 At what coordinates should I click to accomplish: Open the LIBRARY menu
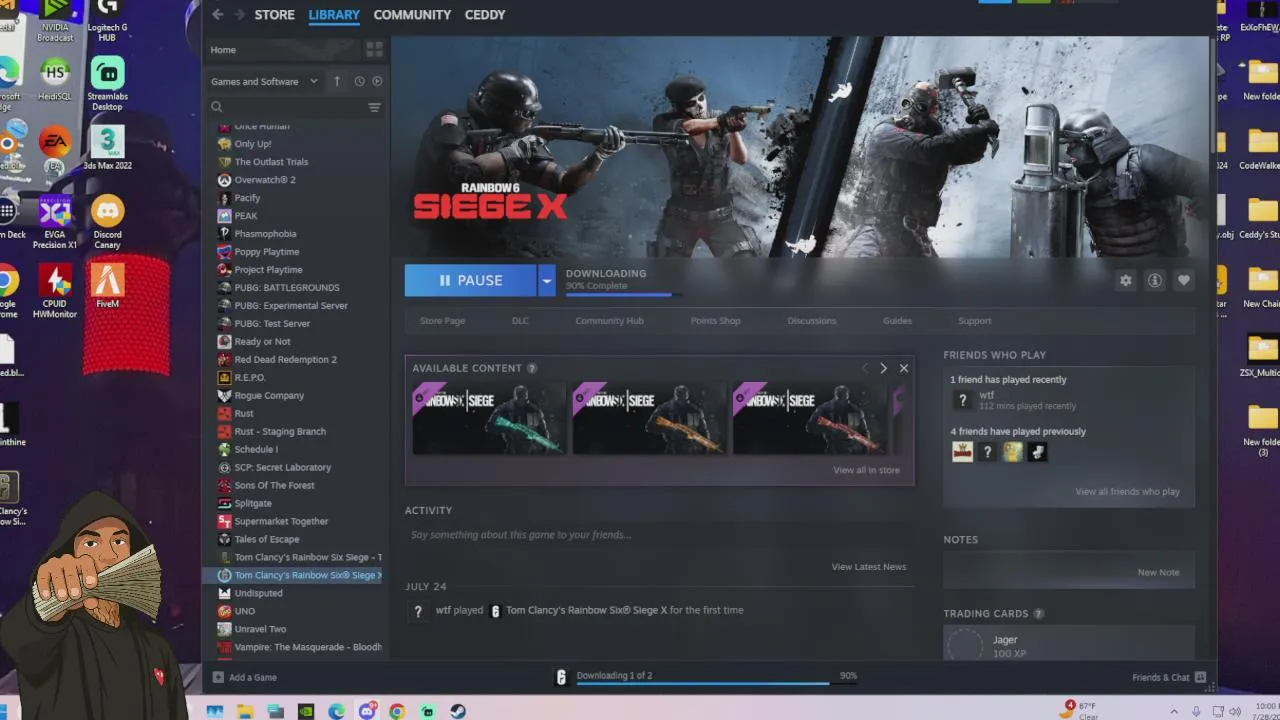tap(334, 15)
